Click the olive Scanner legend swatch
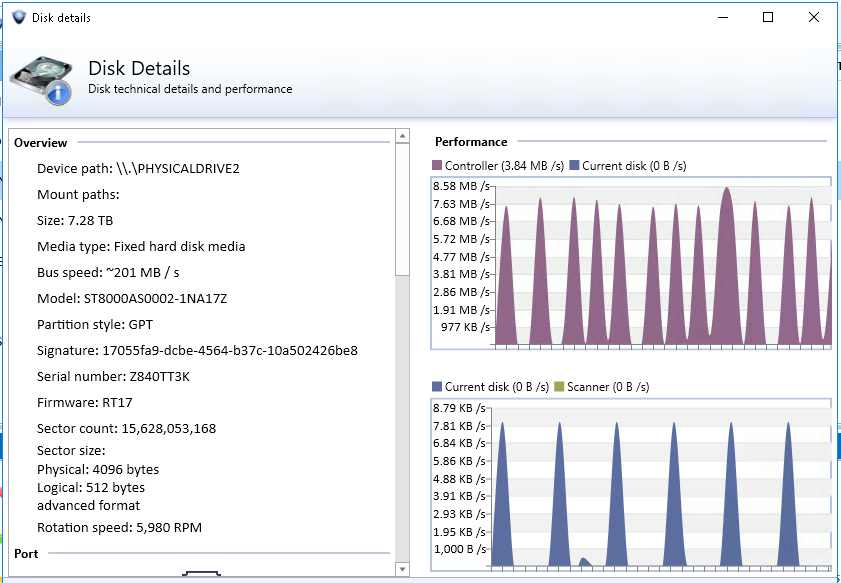The image size is (841, 583). click(559, 386)
